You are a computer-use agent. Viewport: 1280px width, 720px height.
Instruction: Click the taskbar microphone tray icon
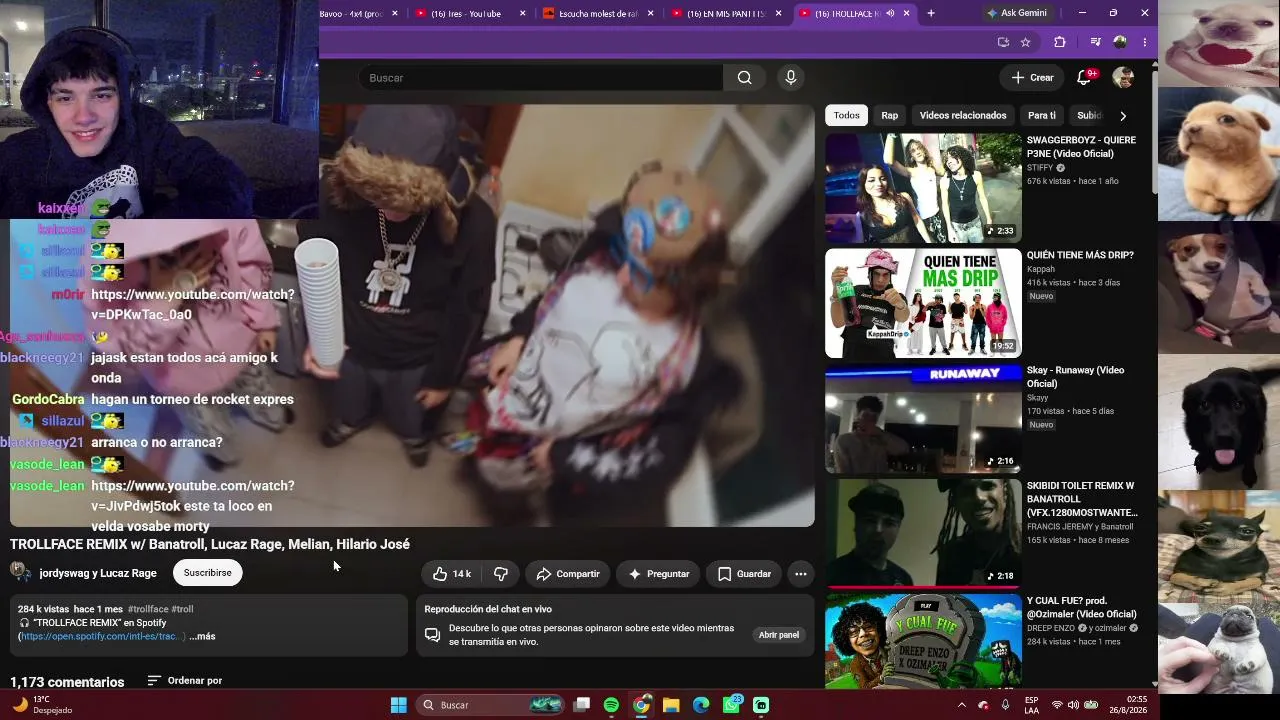pyautogui.click(x=1005, y=705)
